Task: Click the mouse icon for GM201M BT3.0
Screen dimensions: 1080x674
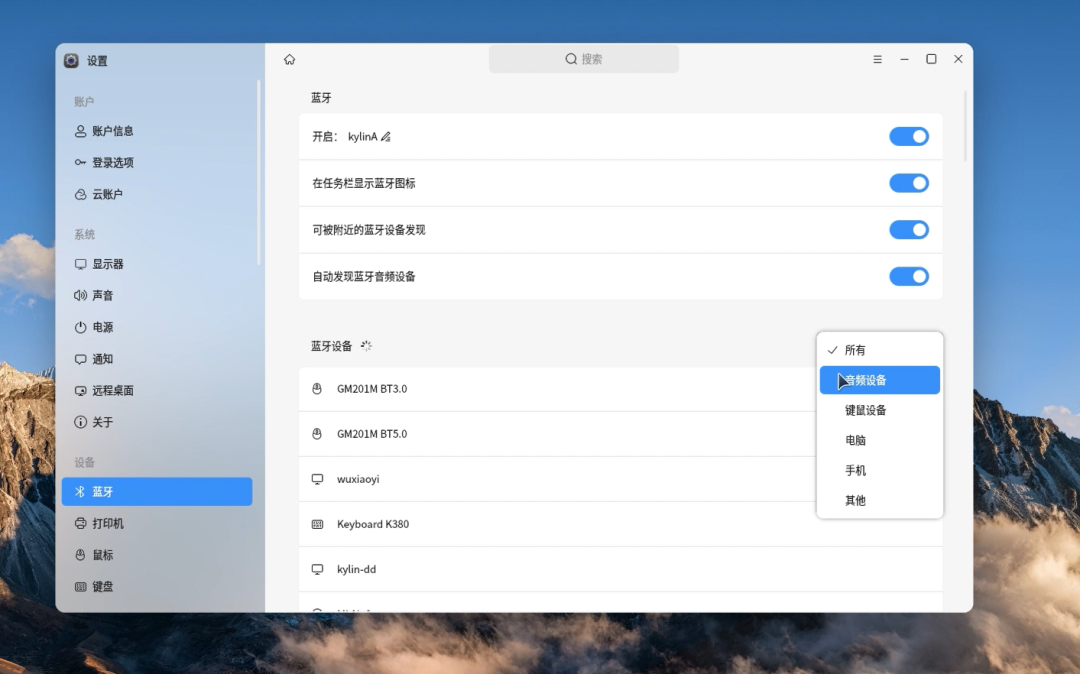Action: click(x=317, y=389)
